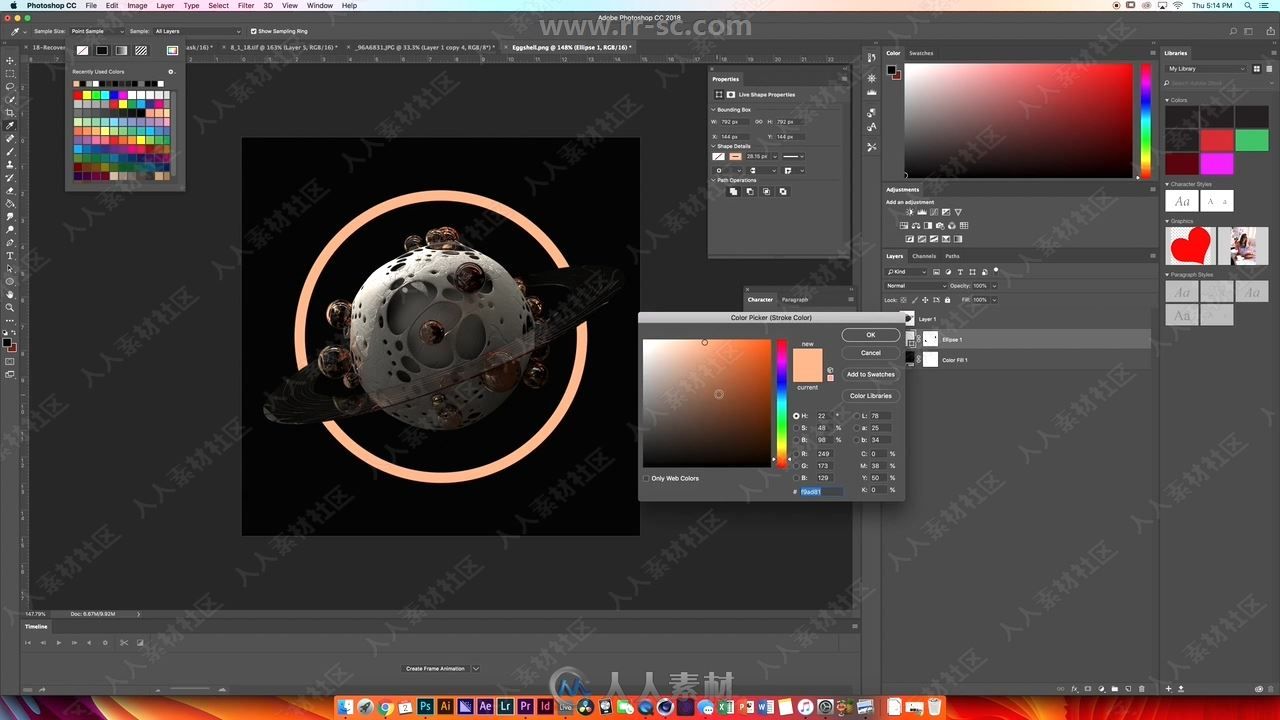
Task: Switch to the Swatches tab
Action: [x=921, y=53]
